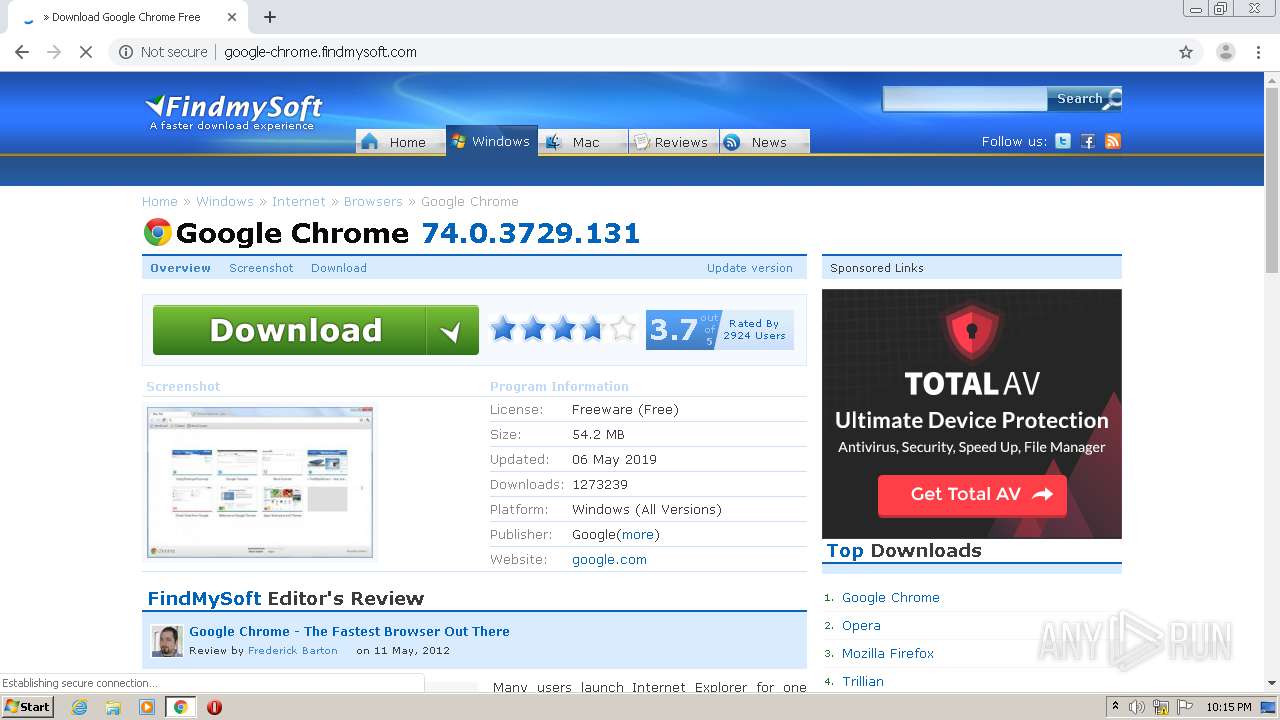Switch to the Chrome taskbar icon
The width and height of the screenshot is (1280, 720).
[x=181, y=707]
